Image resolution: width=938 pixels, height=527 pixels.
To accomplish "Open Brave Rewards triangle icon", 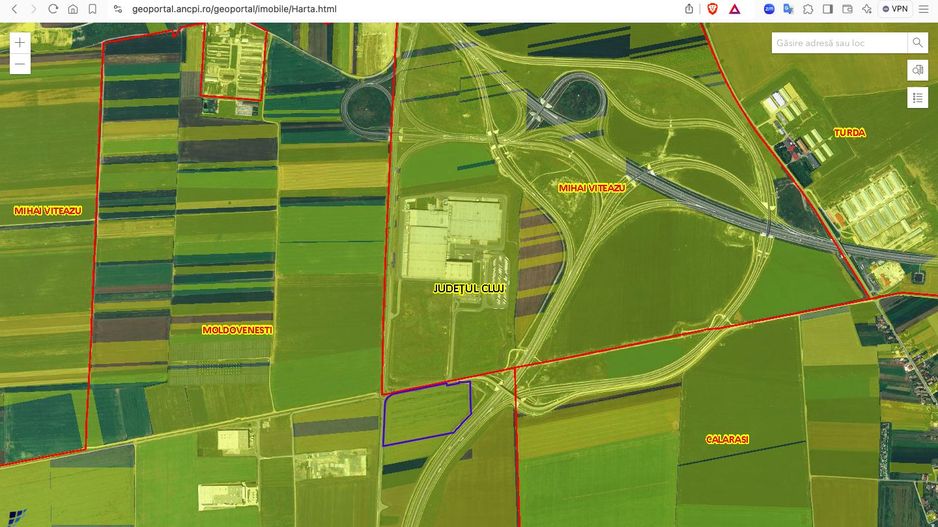I will pos(735,9).
